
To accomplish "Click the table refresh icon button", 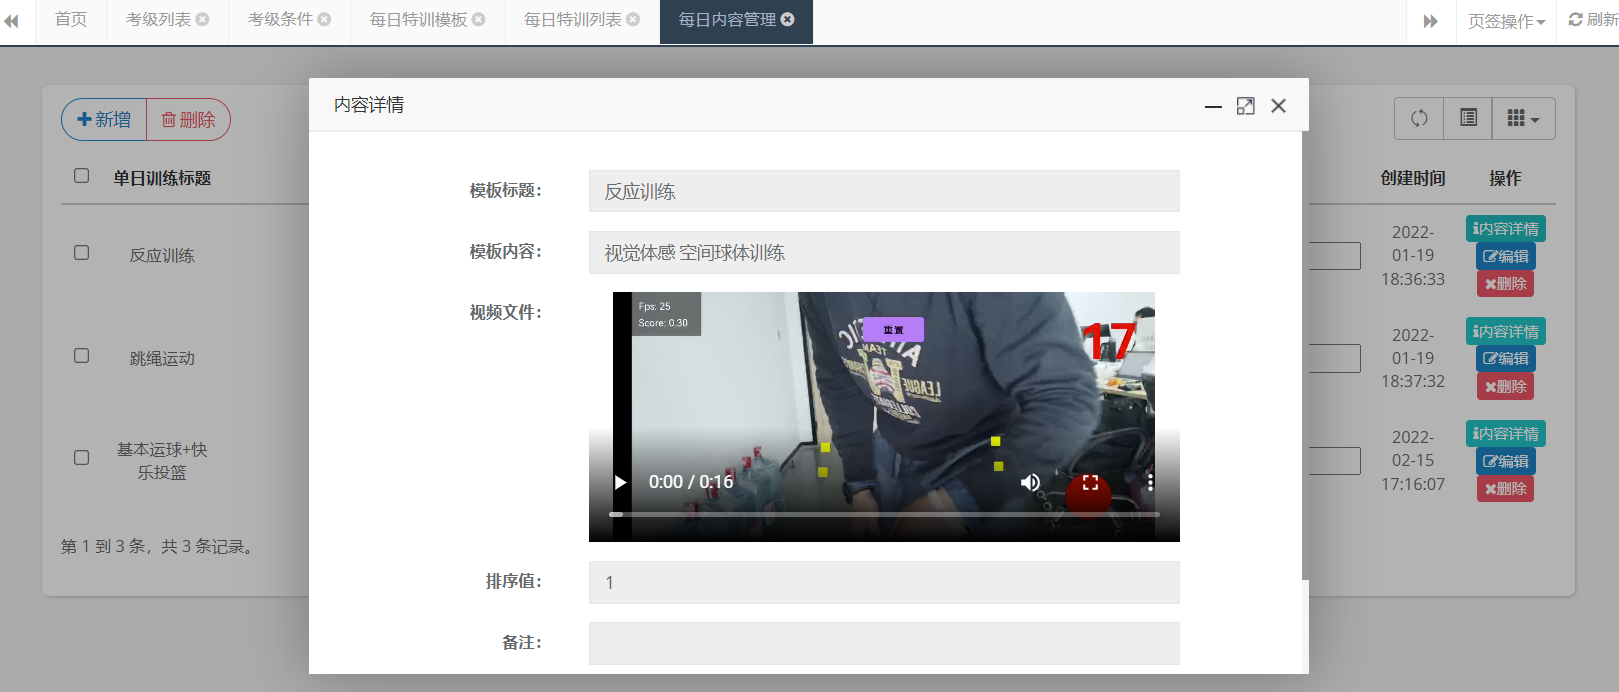I will [1419, 118].
